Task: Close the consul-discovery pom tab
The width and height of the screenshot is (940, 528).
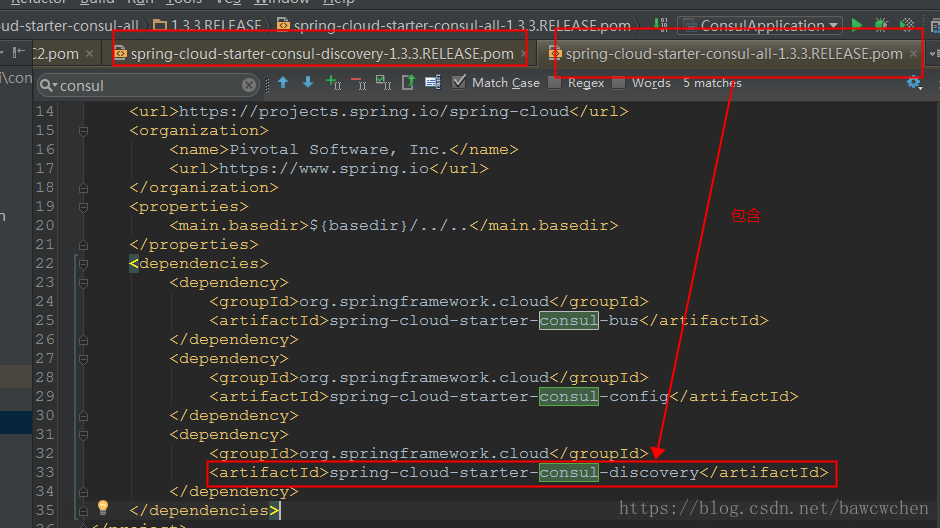Action: click(524, 54)
